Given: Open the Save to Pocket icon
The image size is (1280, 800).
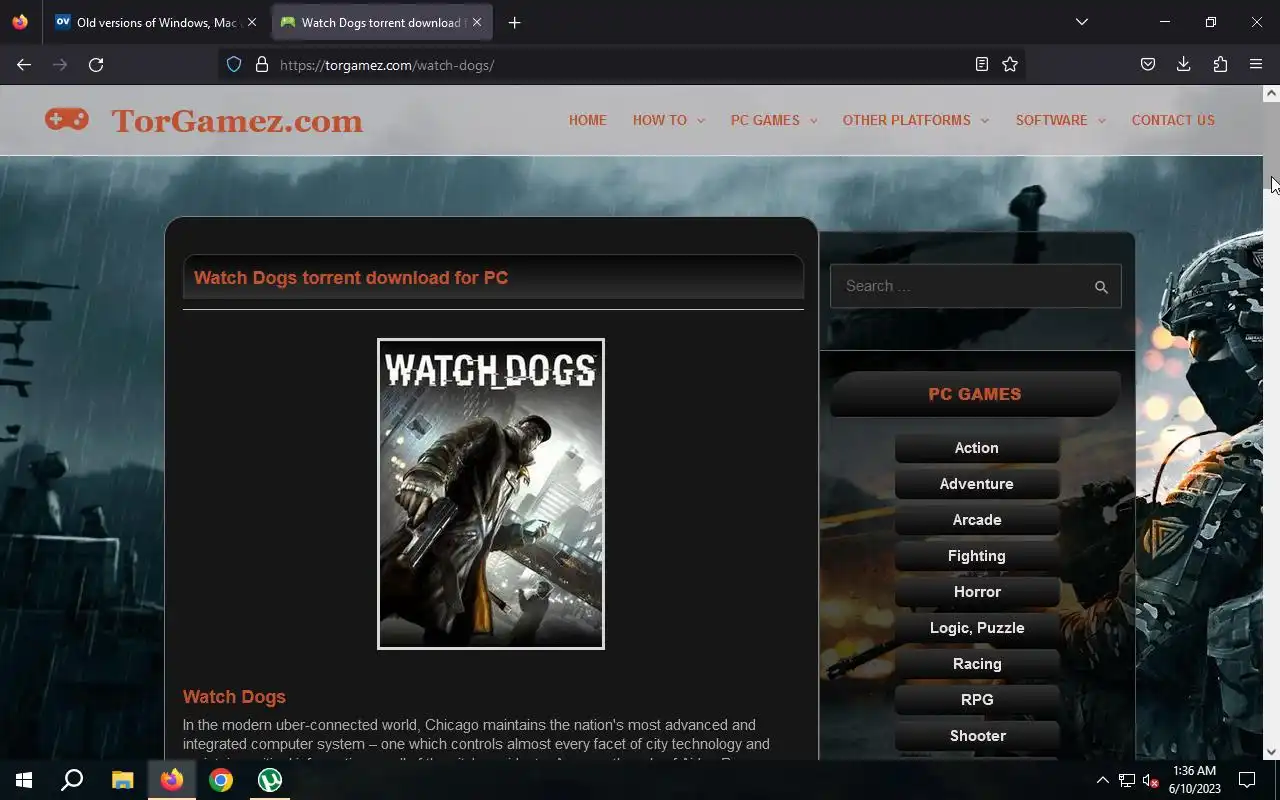Looking at the screenshot, I should 1148,65.
